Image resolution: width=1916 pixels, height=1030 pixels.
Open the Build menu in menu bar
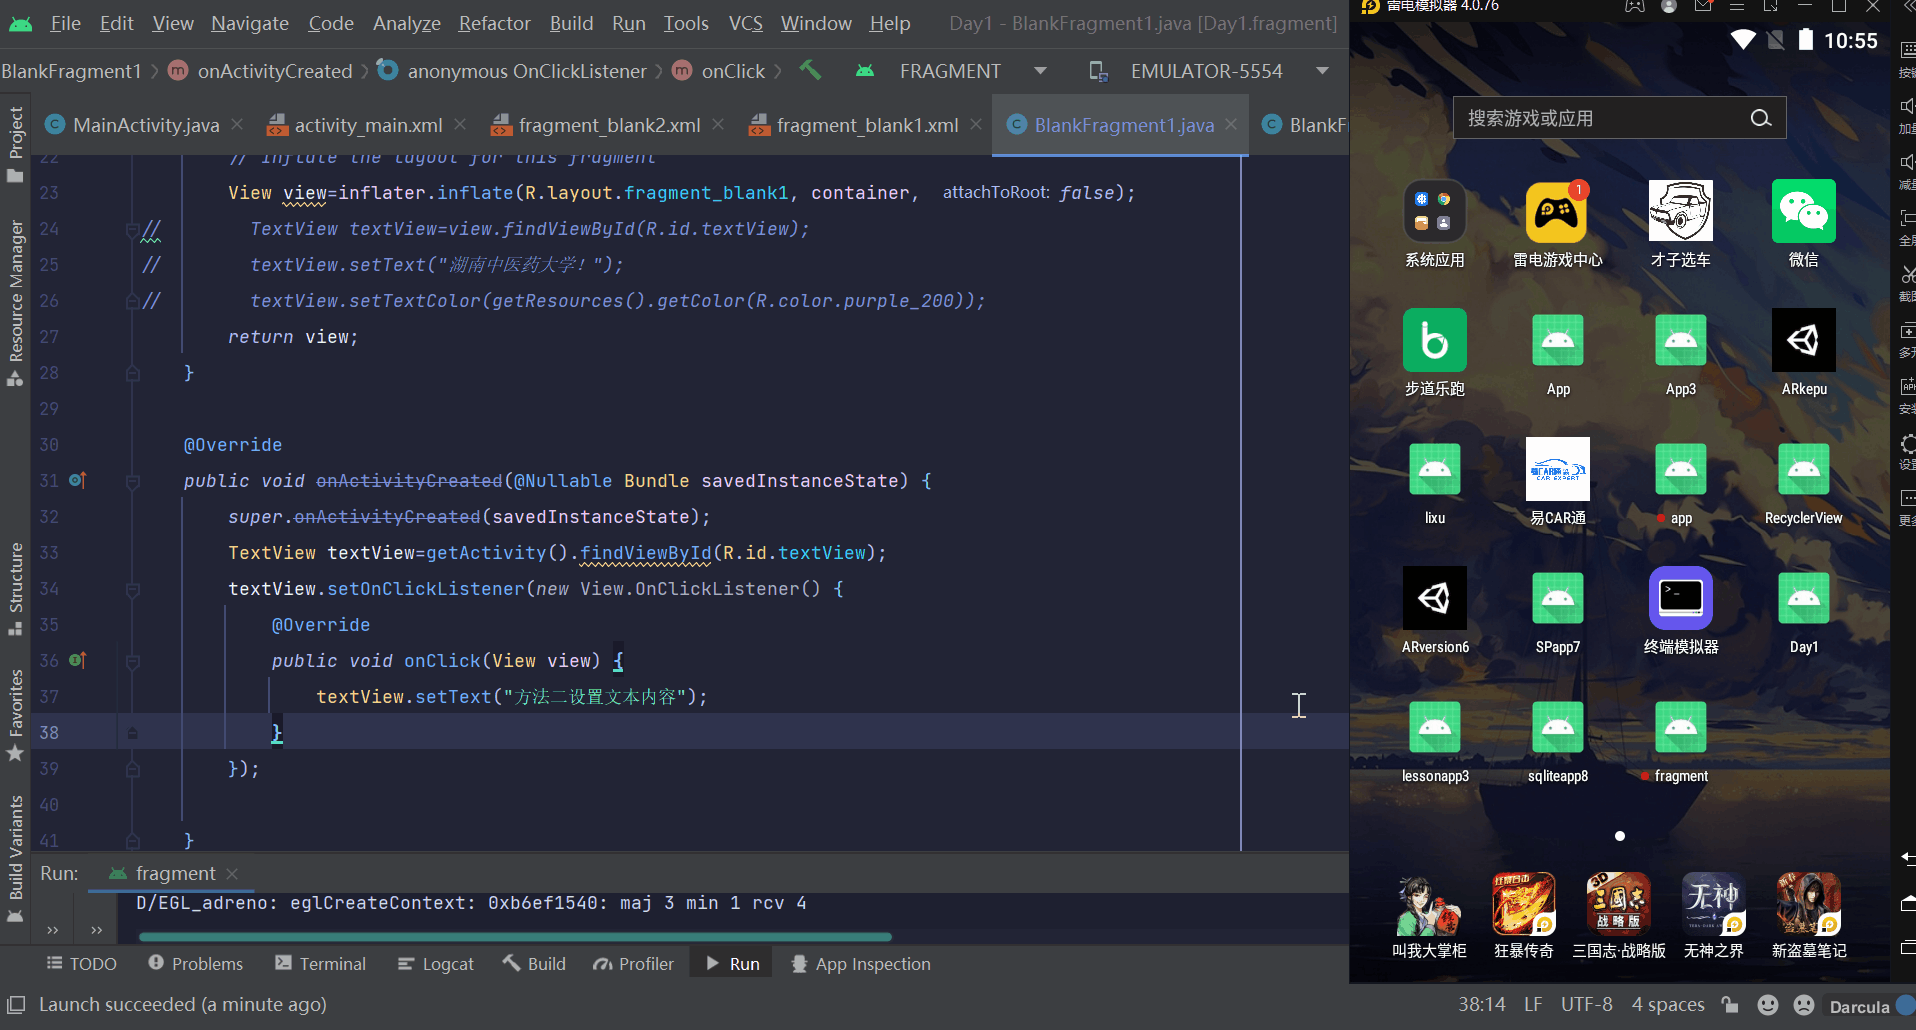(x=571, y=23)
